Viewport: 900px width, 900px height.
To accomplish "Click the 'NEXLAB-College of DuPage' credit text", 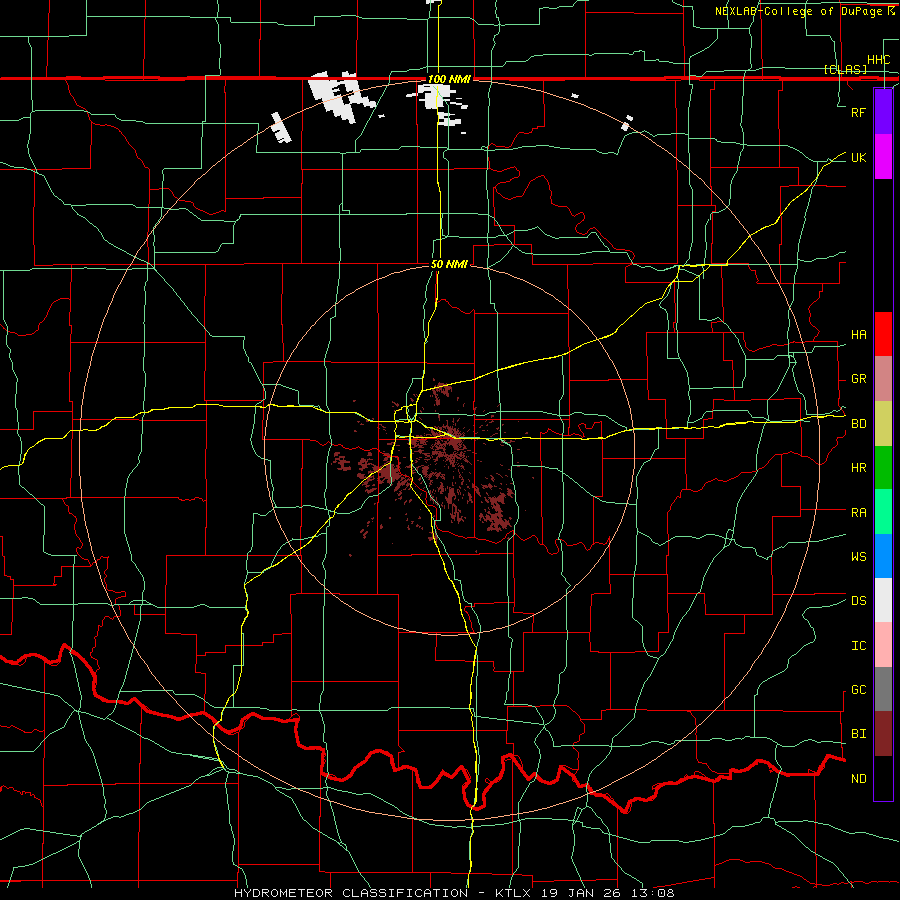I will click(798, 11).
